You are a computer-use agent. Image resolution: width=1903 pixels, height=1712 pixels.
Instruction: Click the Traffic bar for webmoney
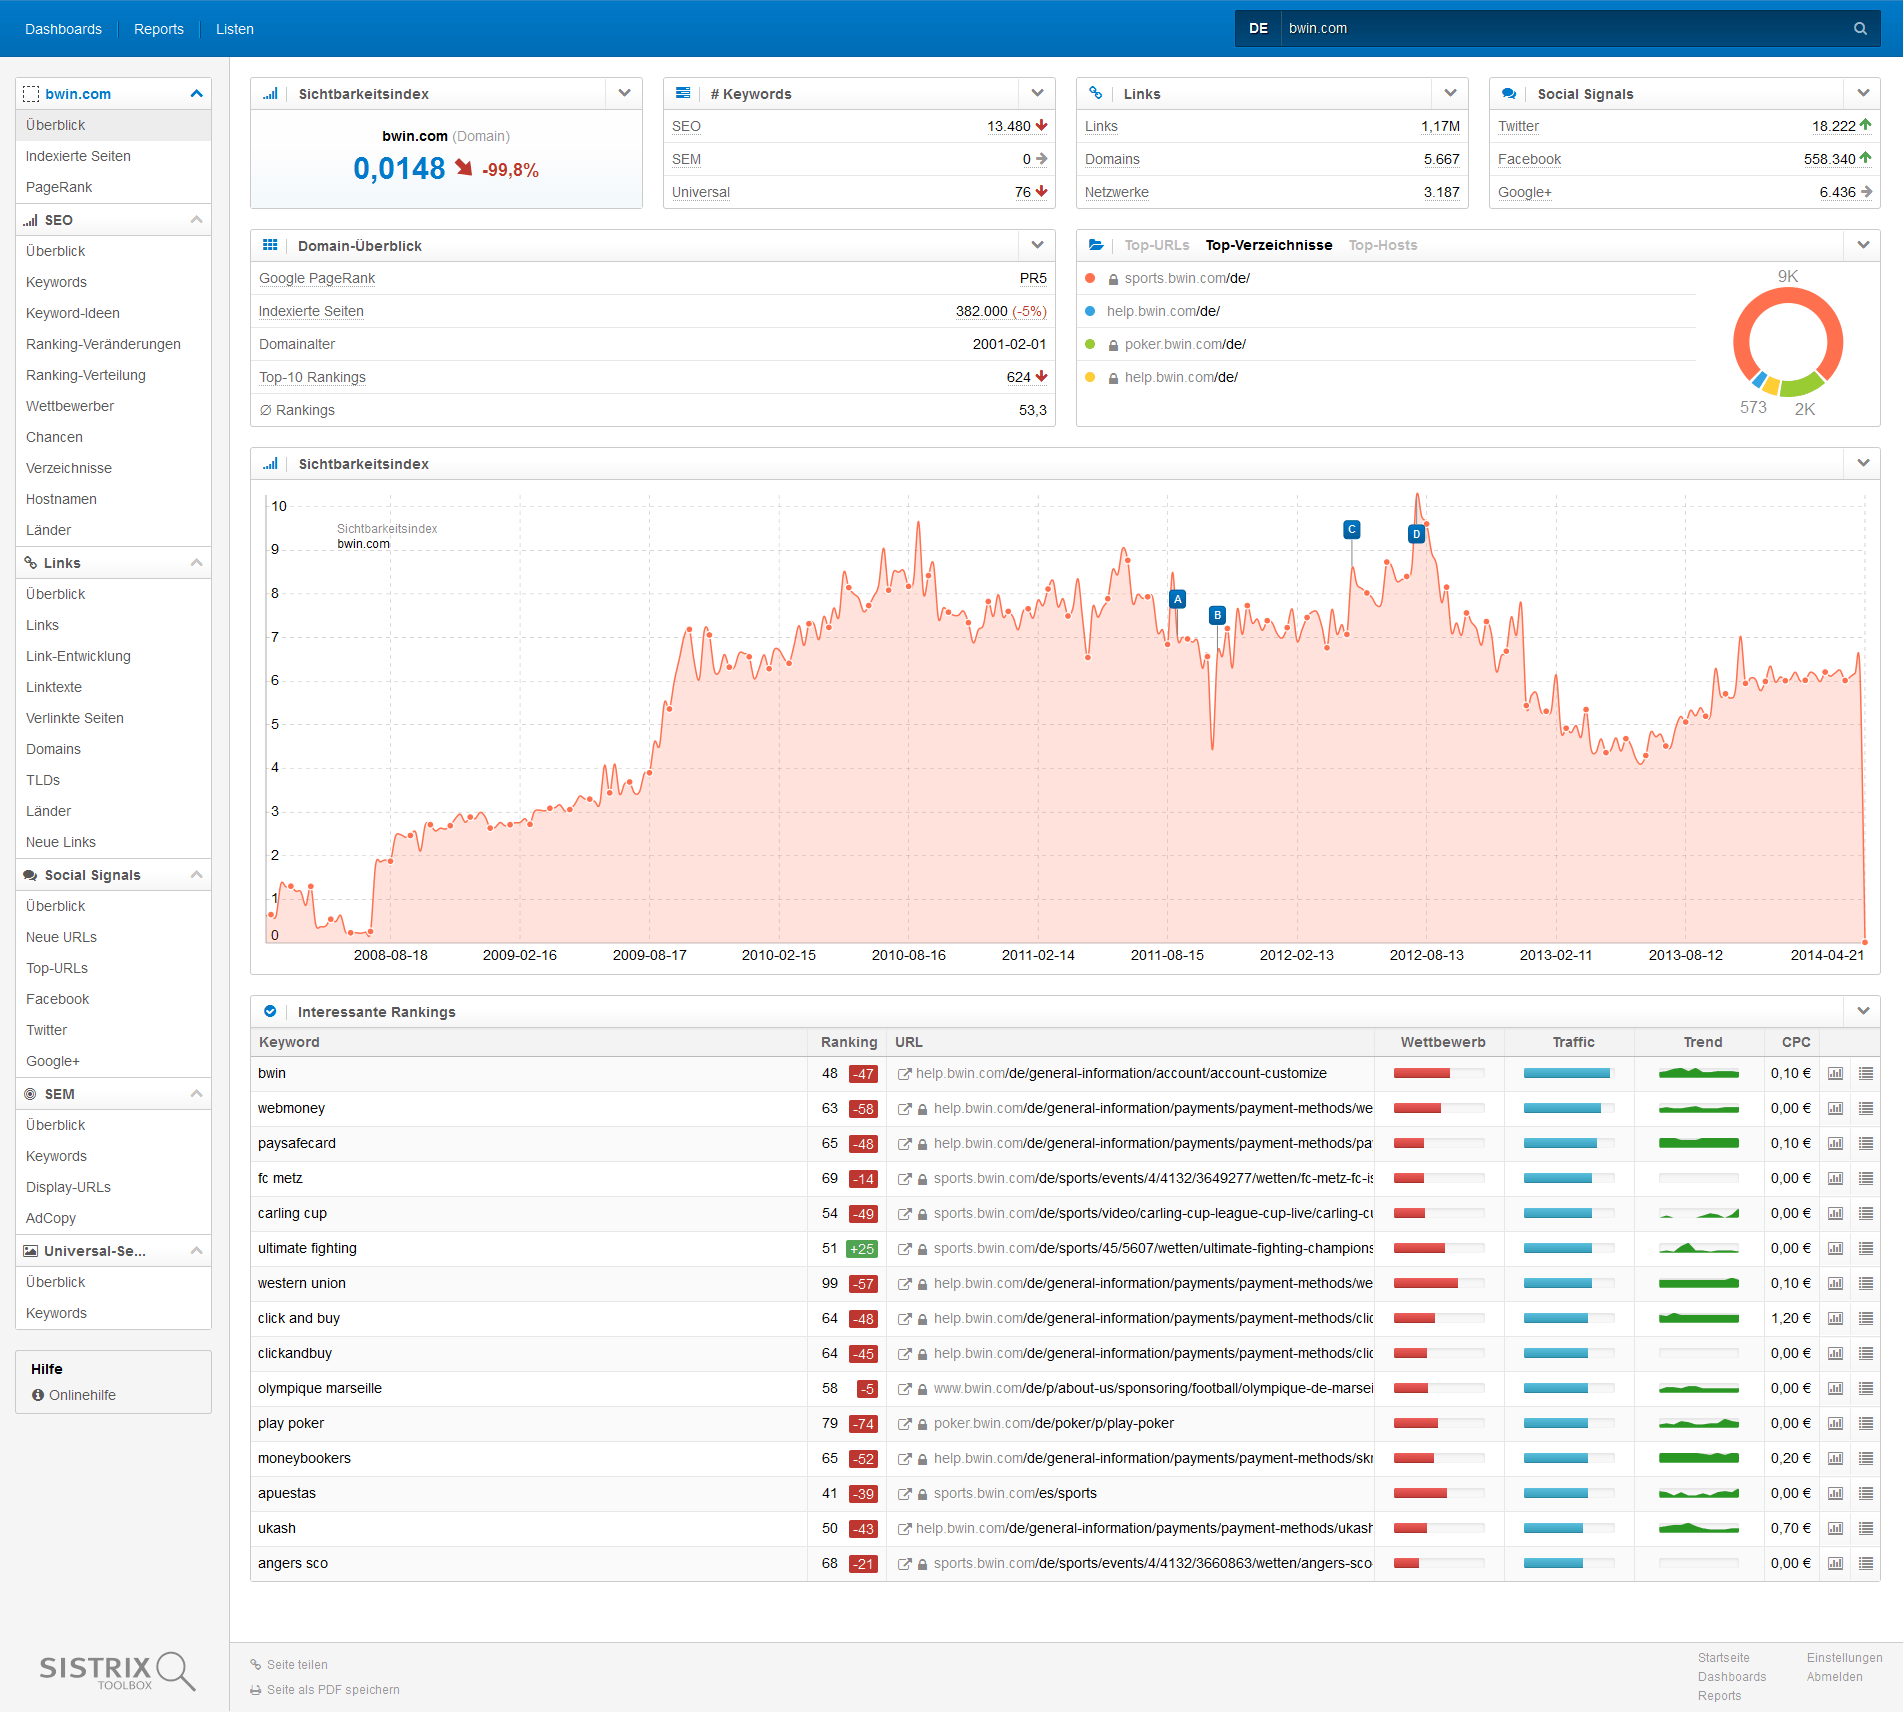(1569, 1108)
